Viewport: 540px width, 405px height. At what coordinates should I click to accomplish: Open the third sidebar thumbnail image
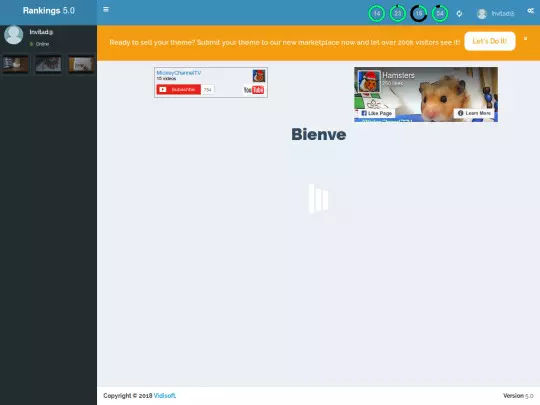point(81,64)
